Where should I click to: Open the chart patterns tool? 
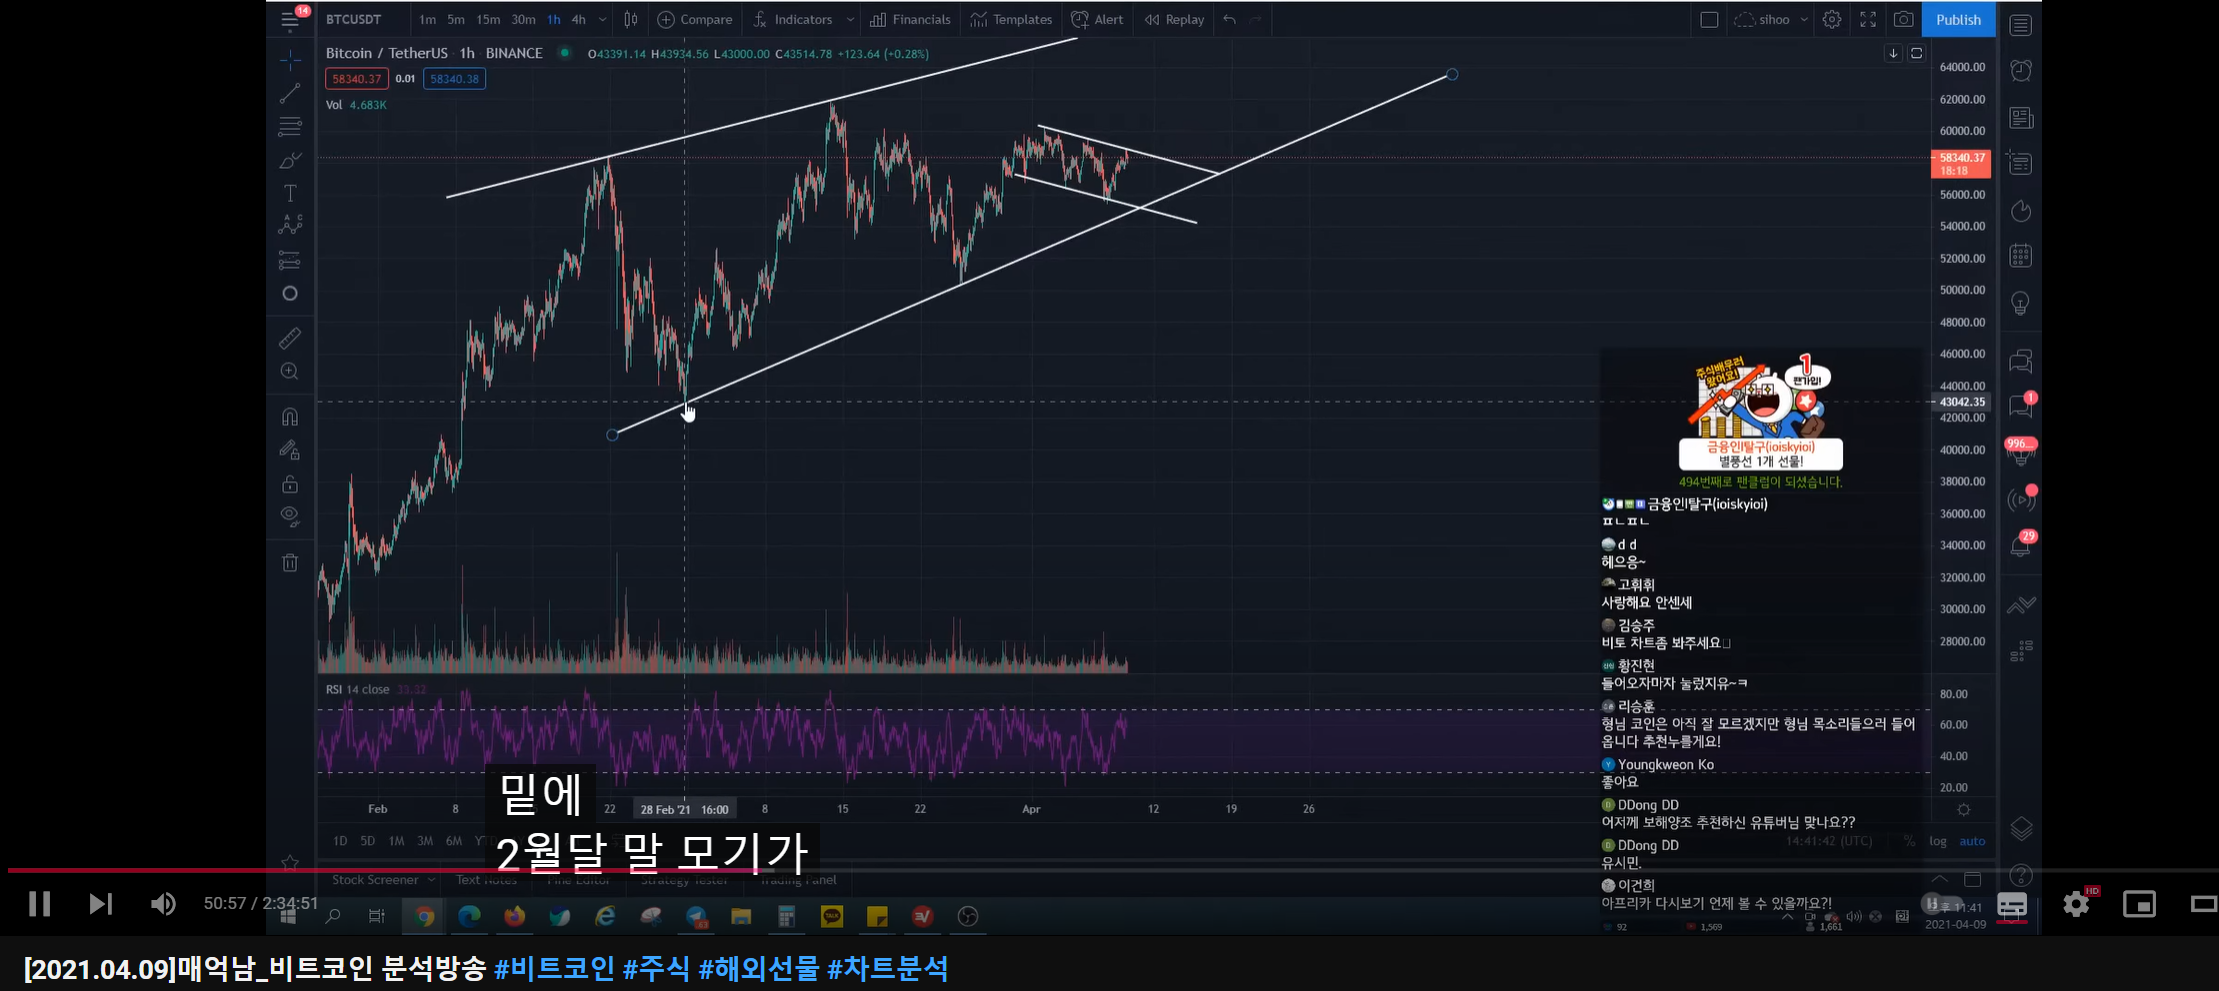pyautogui.click(x=290, y=225)
